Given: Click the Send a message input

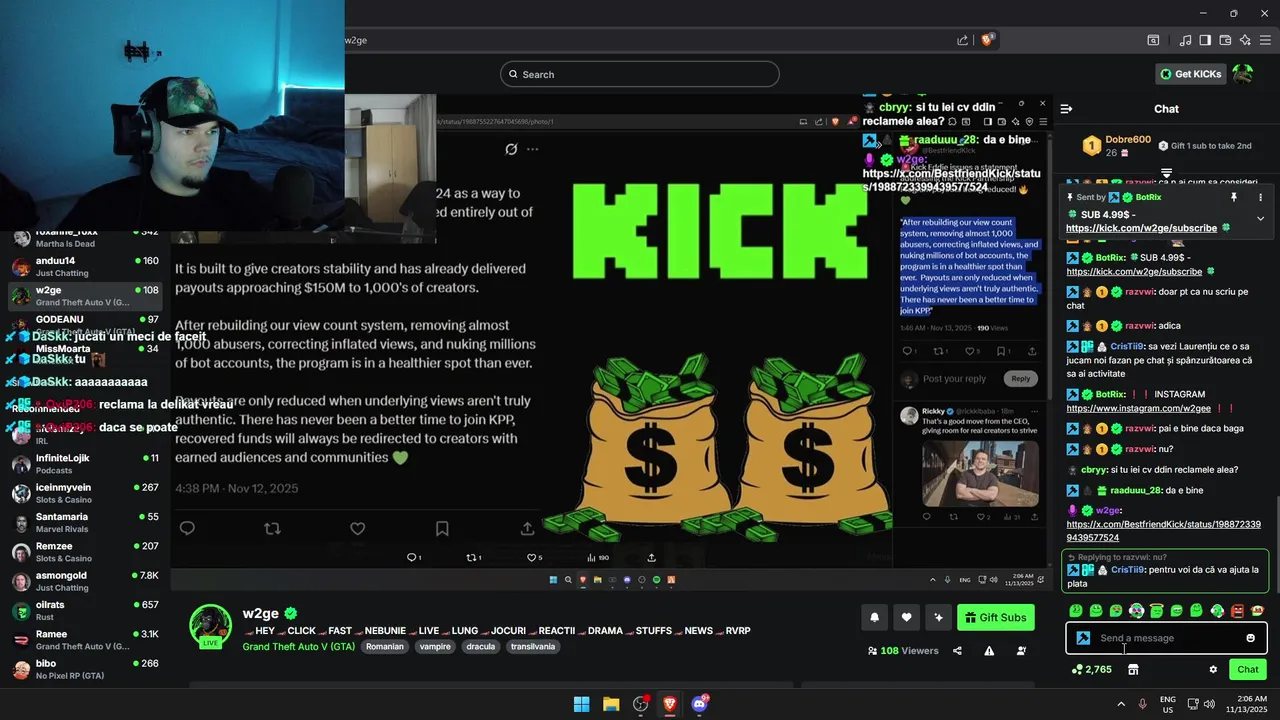Looking at the screenshot, I should pos(1166,638).
